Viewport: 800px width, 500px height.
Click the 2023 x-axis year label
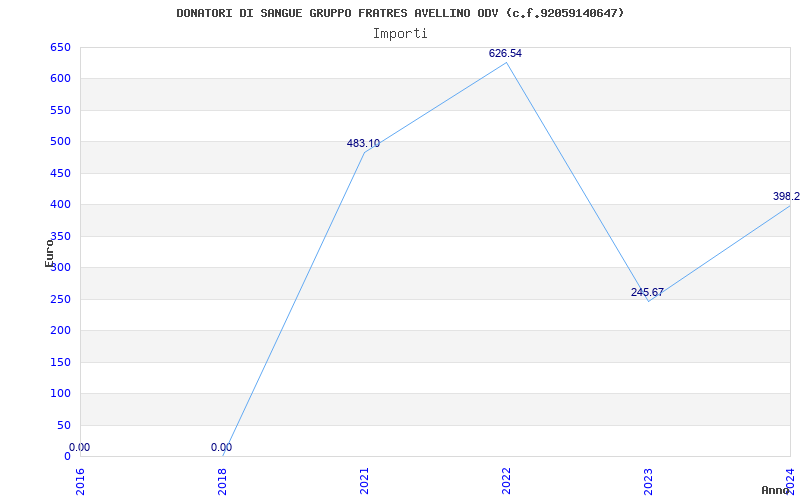pyautogui.click(x=648, y=482)
